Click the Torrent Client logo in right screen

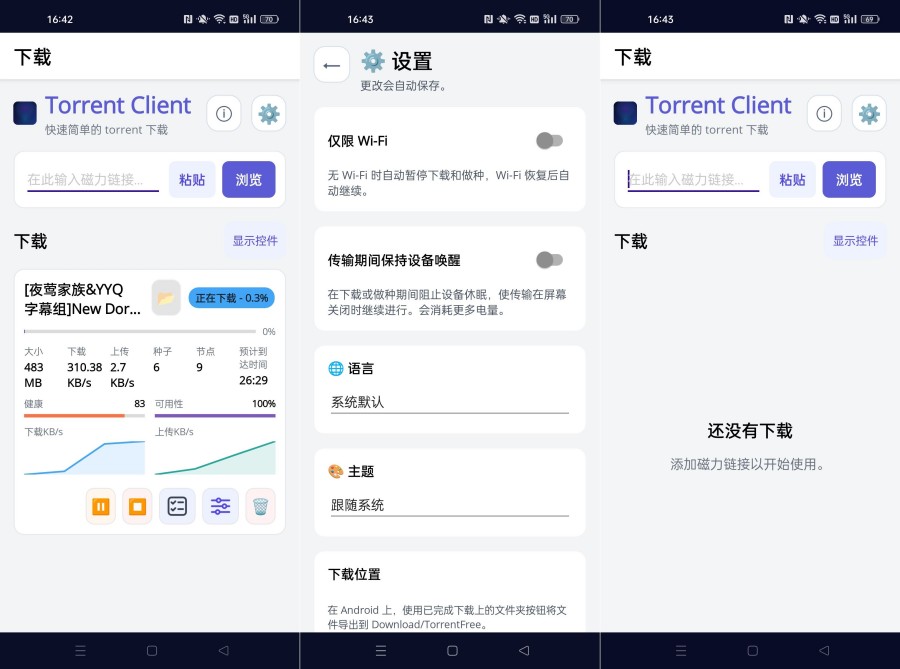click(626, 113)
